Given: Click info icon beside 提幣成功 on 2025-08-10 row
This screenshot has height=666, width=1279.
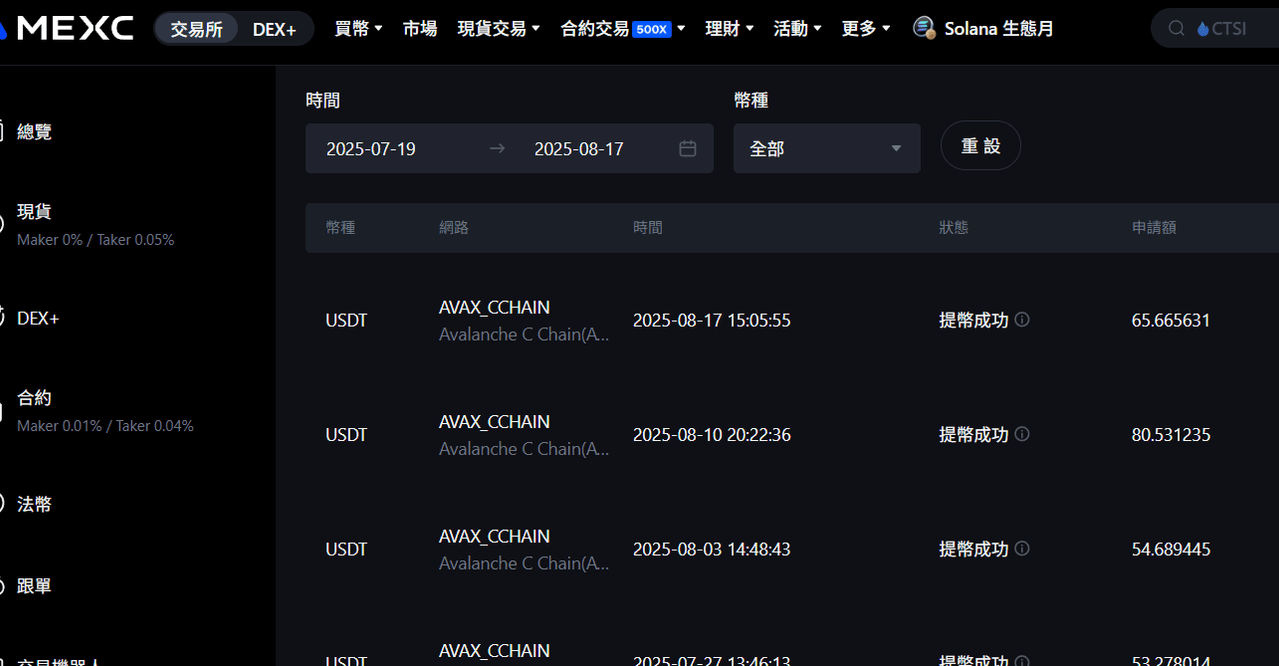Looking at the screenshot, I should [1022, 434].
